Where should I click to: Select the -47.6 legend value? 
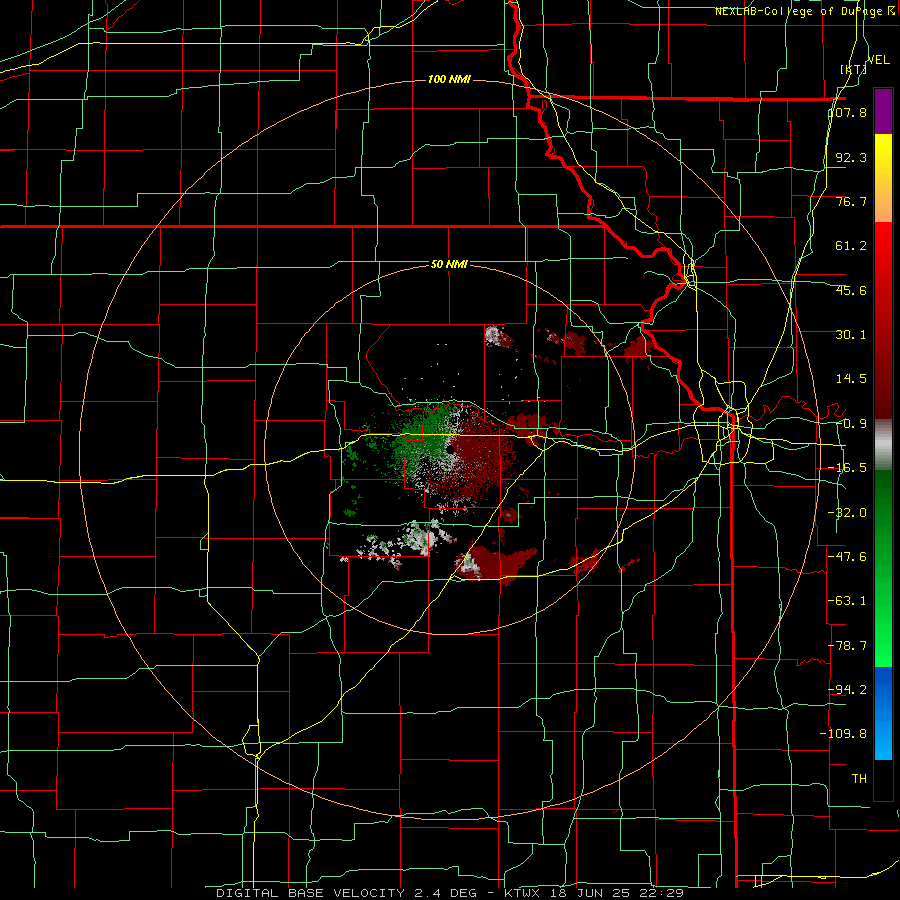[x=848, y=557]
